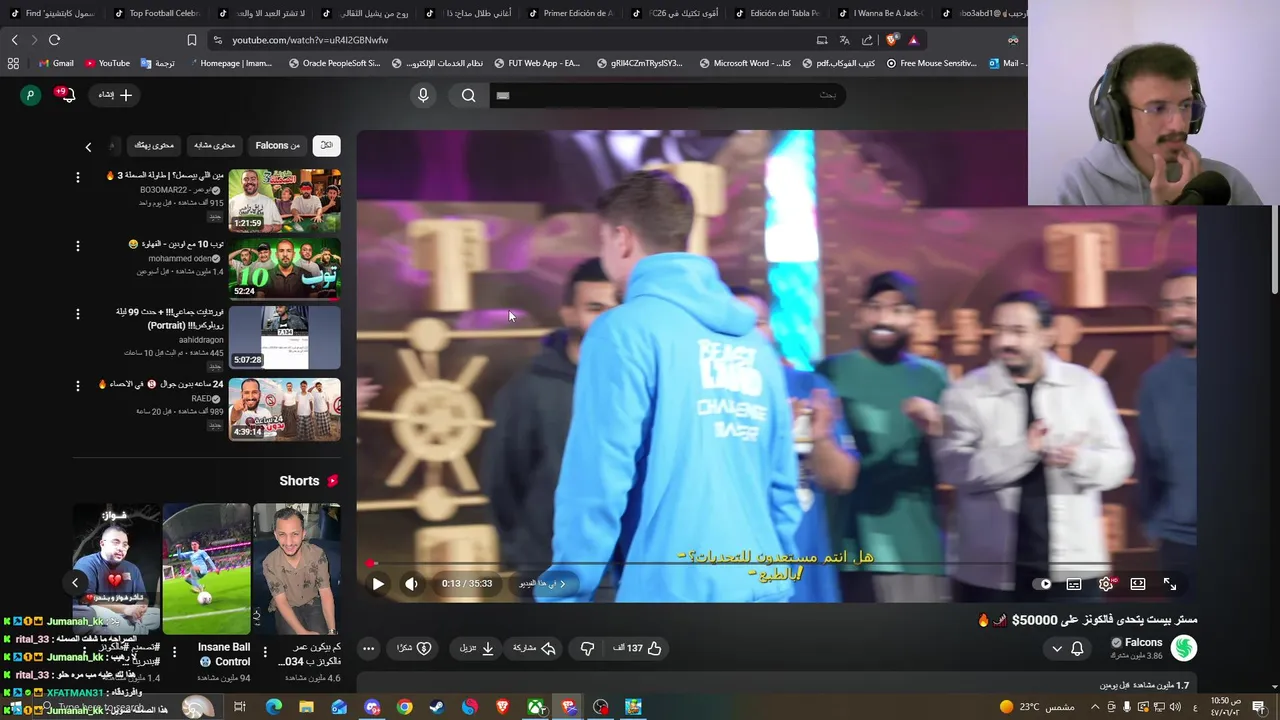
Task: Share the video using مشاركة
Action: [x=534, y=648]
